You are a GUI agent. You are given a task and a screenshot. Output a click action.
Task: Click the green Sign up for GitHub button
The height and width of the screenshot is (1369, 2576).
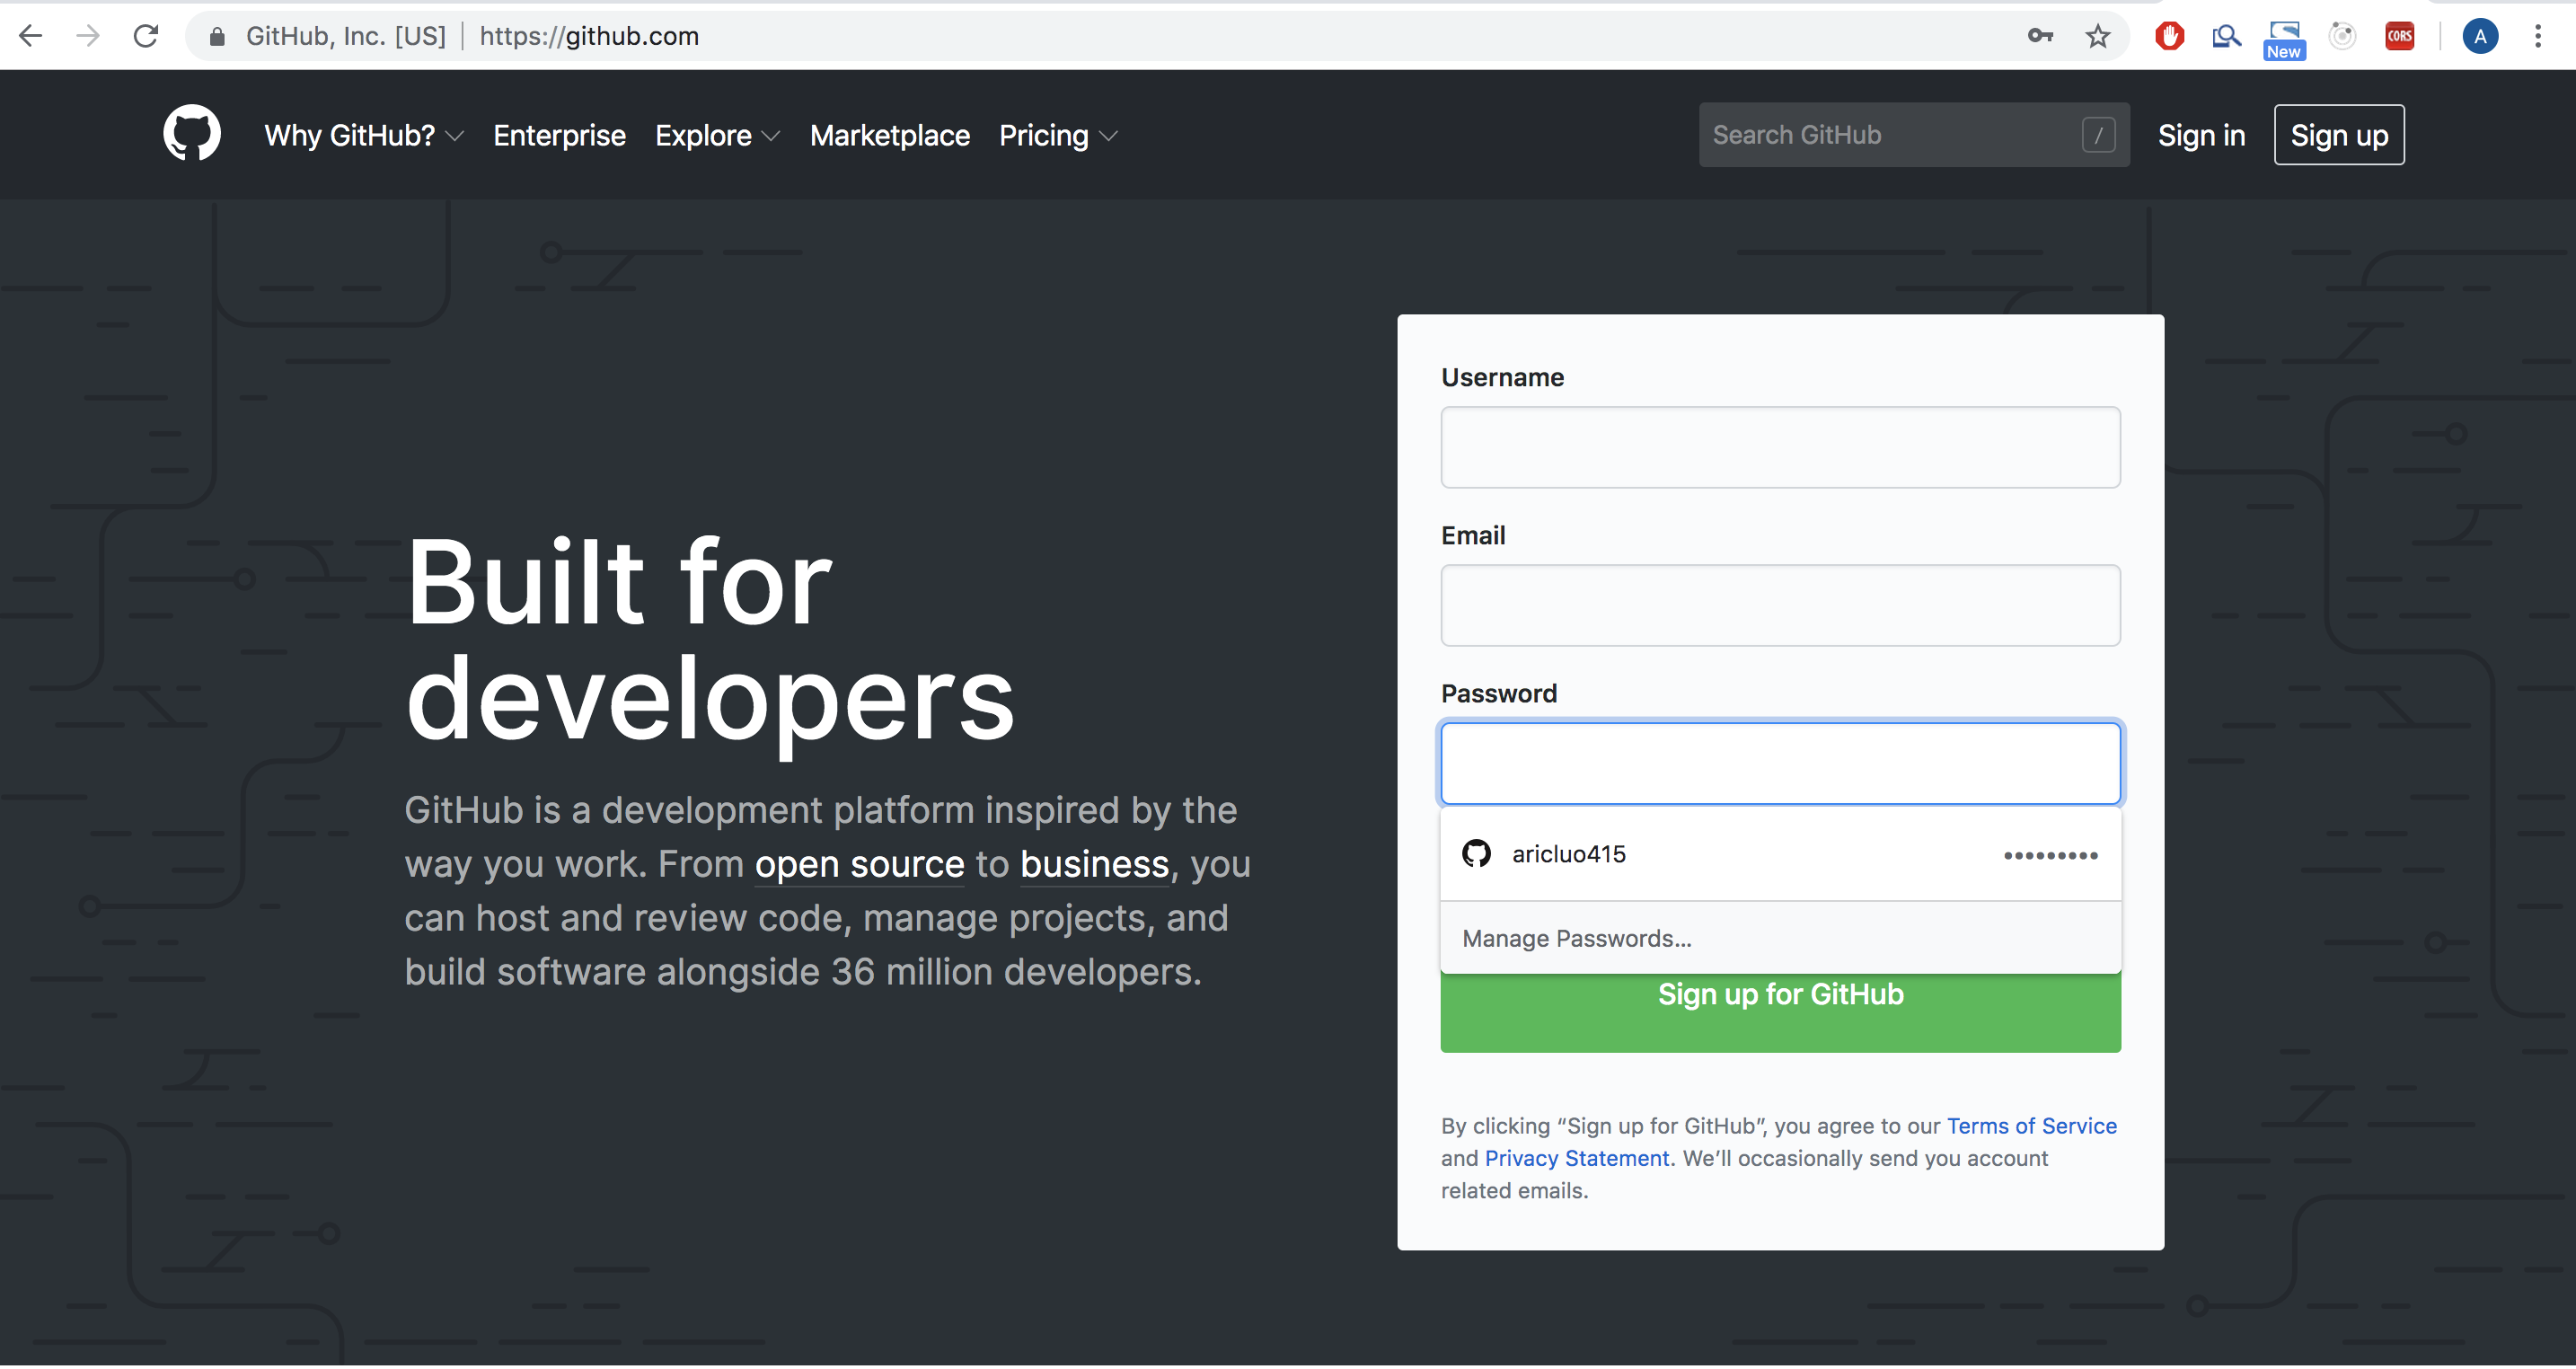pyautogui.click(x=1780, y=1012)
